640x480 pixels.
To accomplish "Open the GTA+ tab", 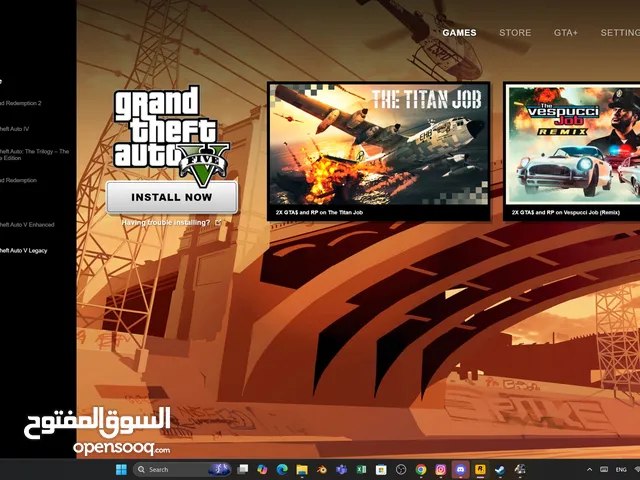I will (x=566, y=33).
